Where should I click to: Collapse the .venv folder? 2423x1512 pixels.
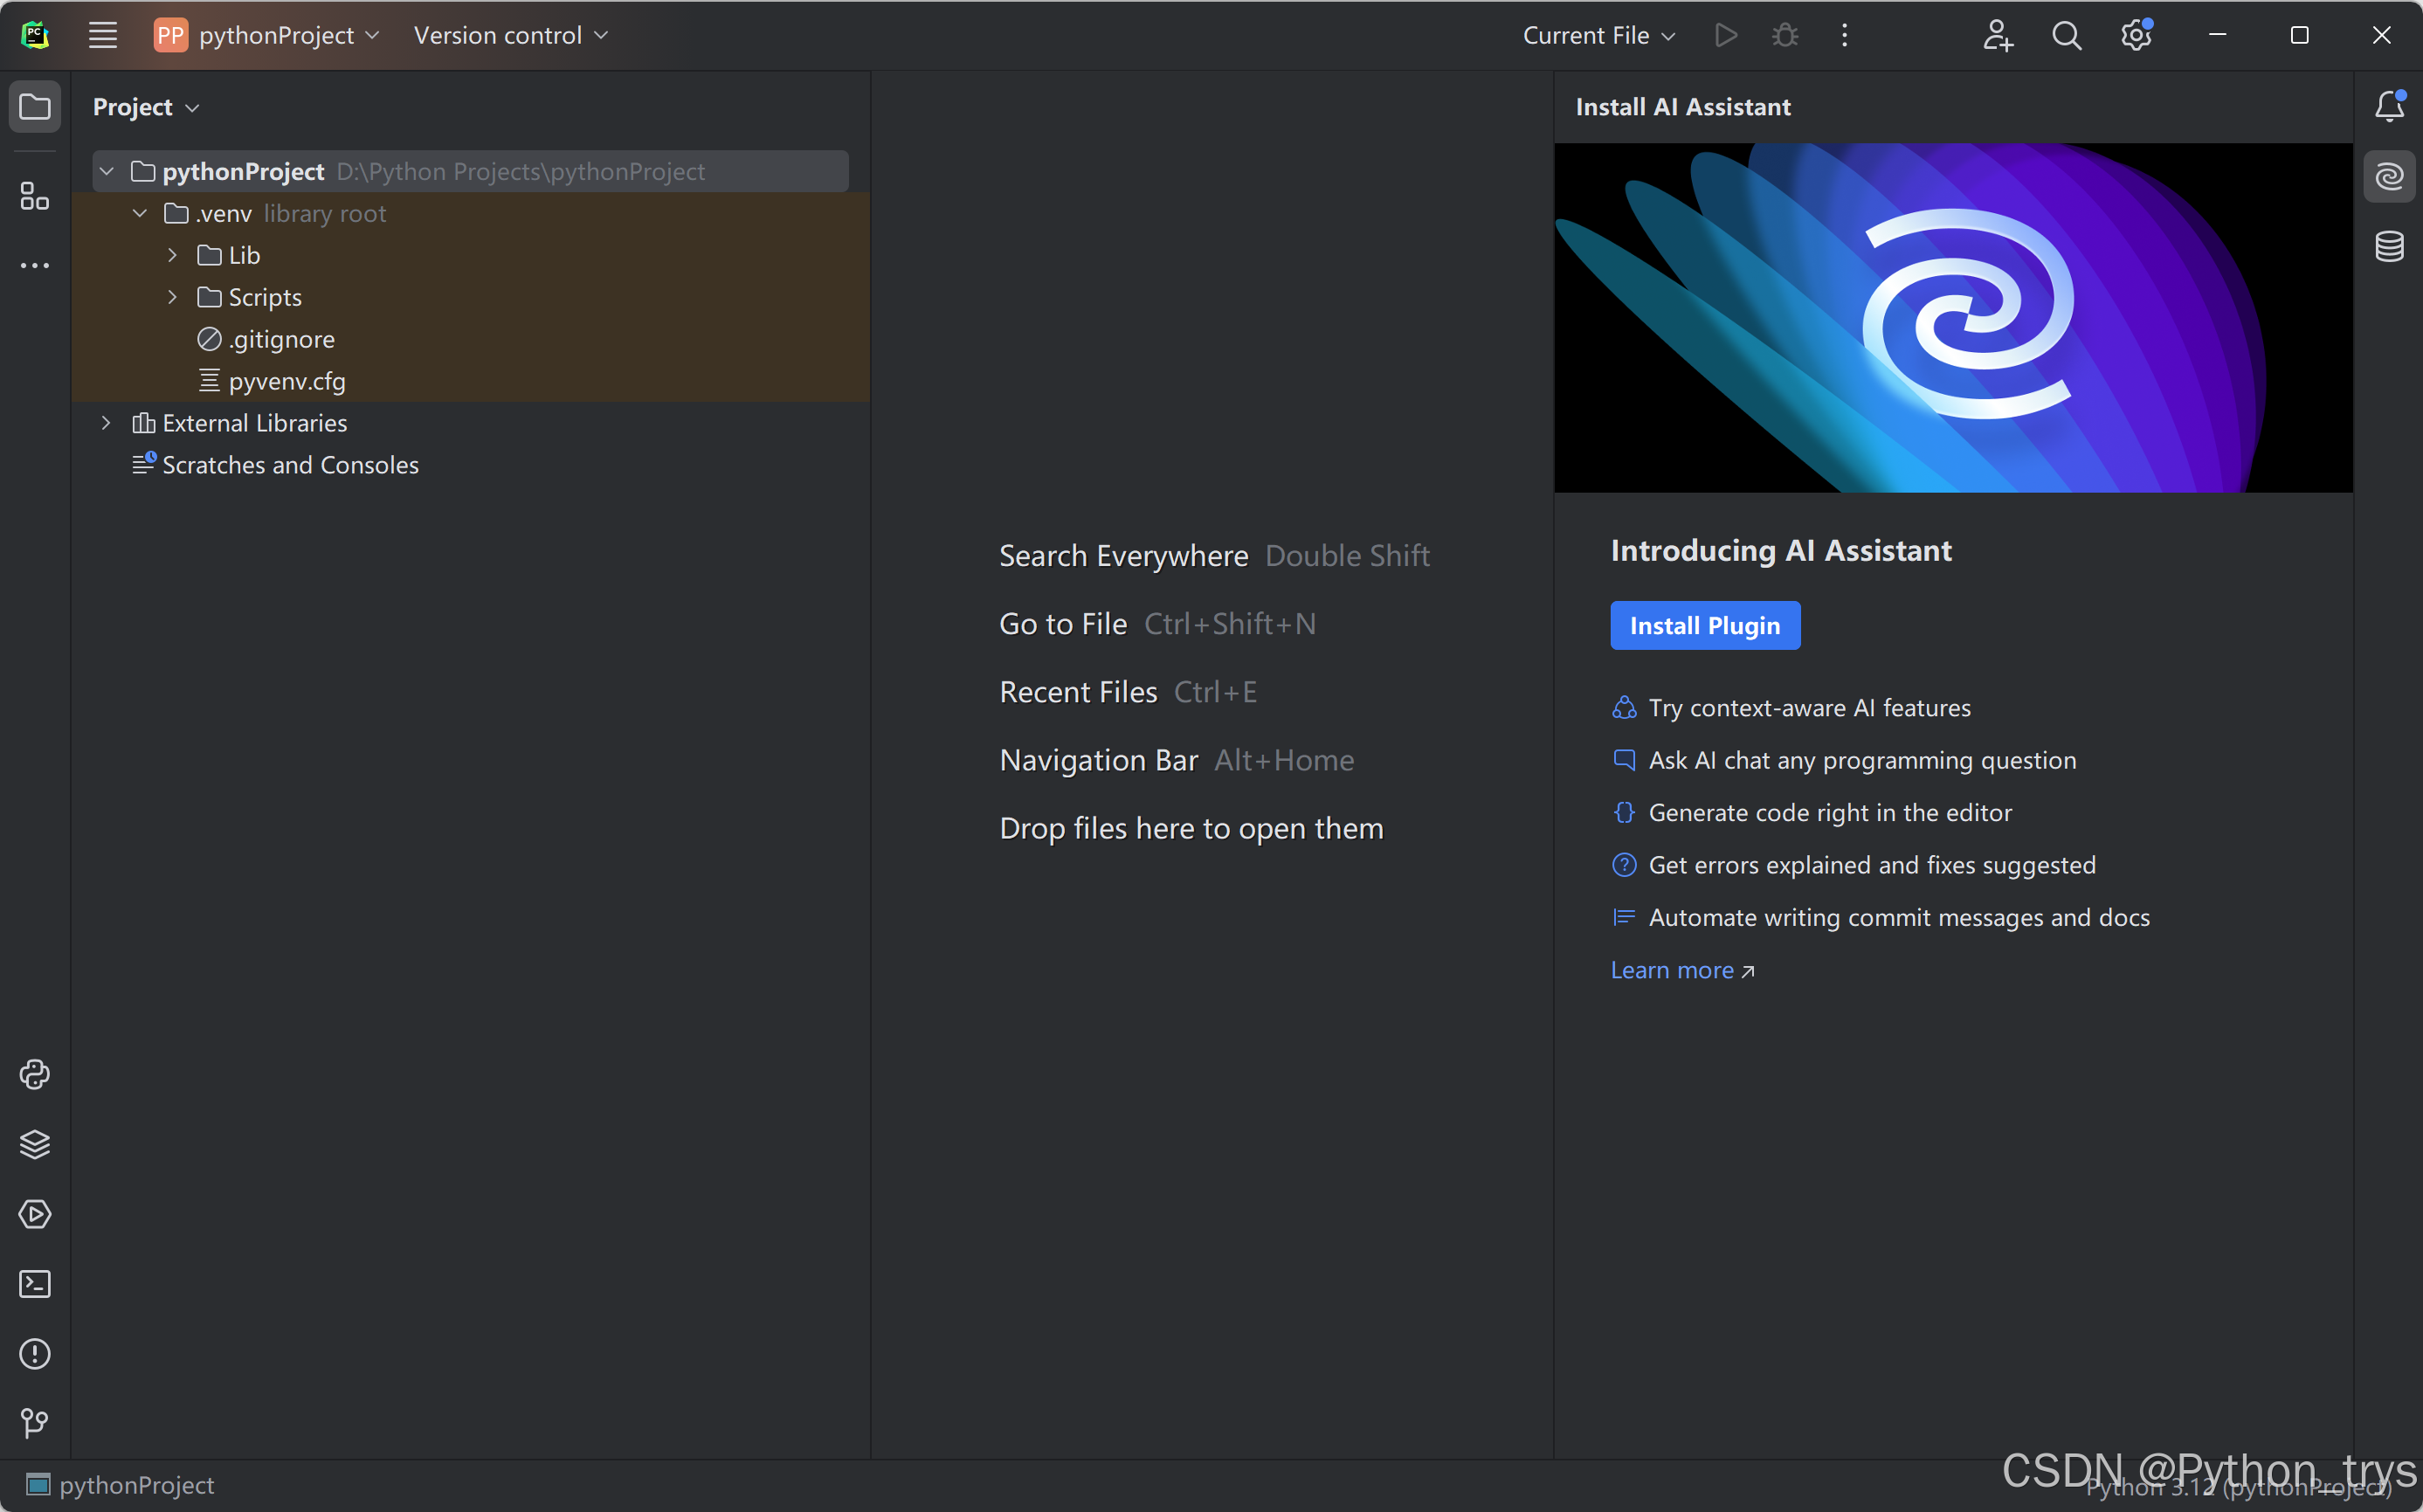point(140,214)
